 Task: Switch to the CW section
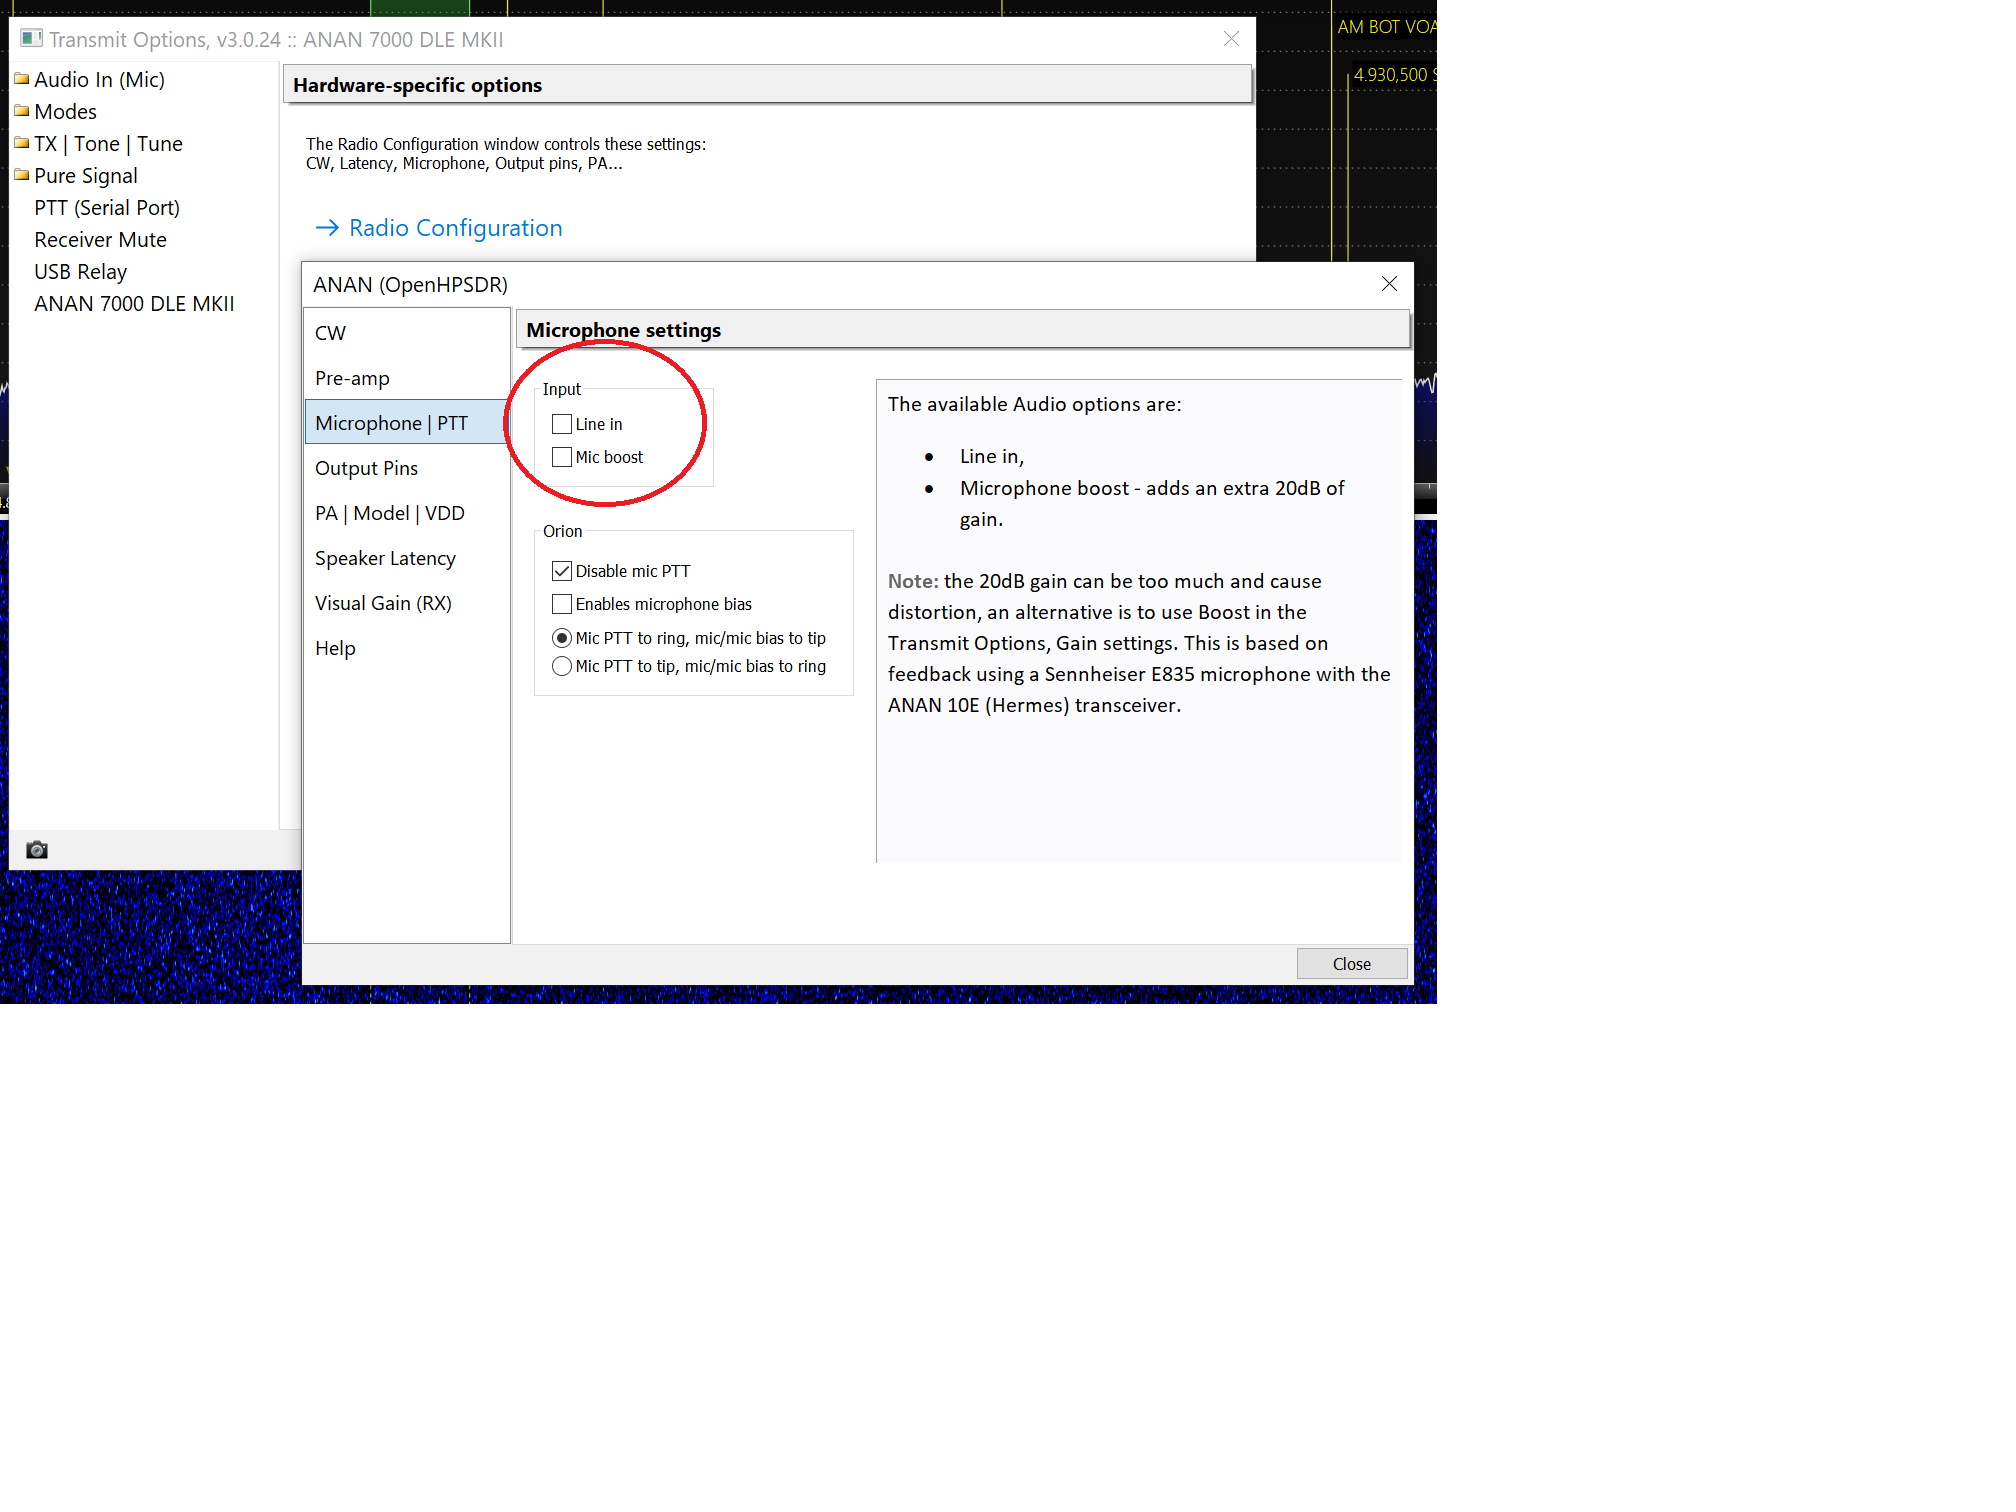(x=406, y=333)
